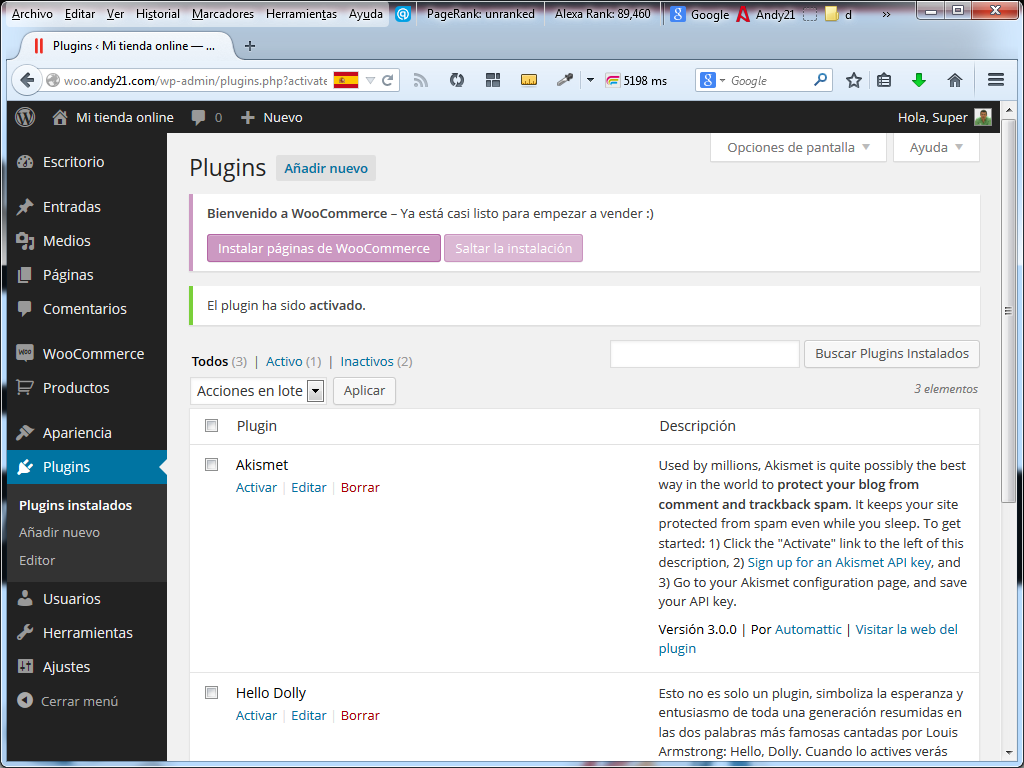Click Añadir nuevo button beside Plugins
1024x768 pixels.
pyautogui.click(x=326, y=168)
